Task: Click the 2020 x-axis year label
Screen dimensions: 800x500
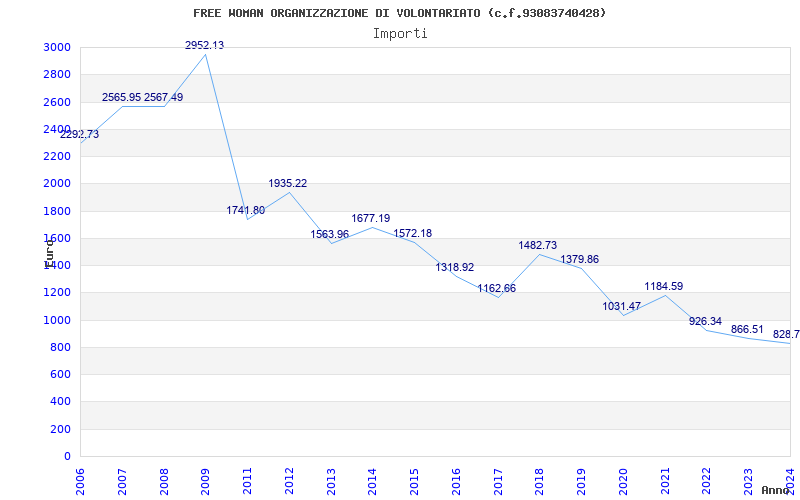Action: [623, 482]
